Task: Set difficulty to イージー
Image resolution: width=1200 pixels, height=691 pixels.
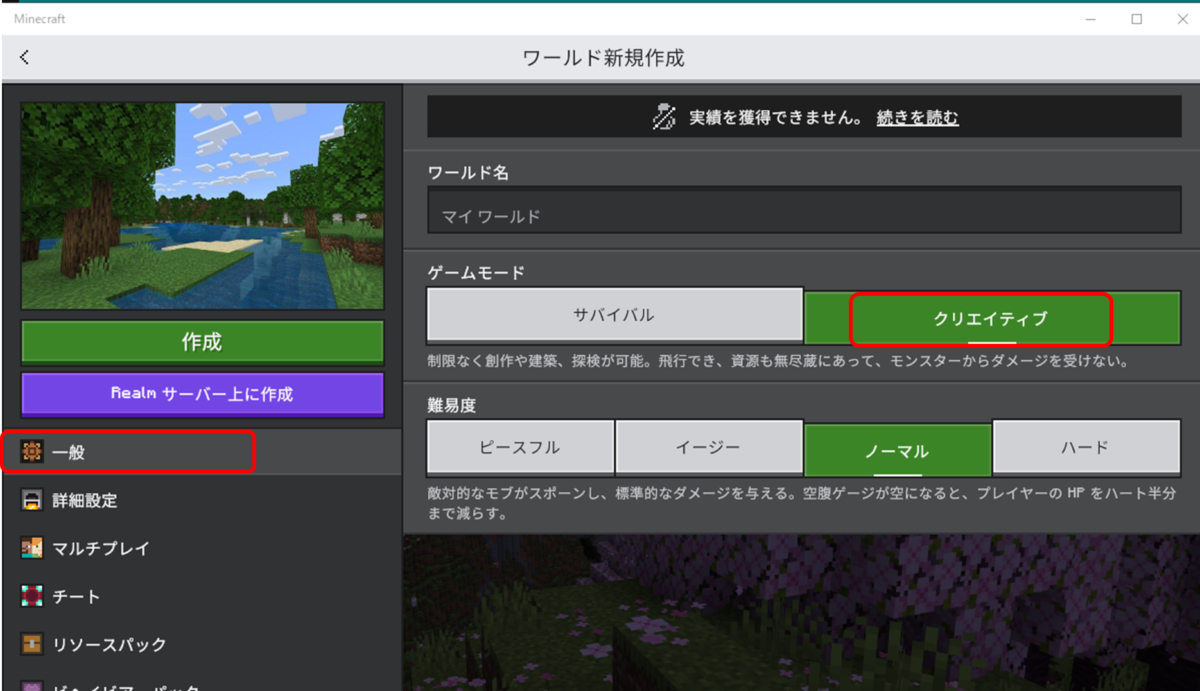Action: point(709,447)
